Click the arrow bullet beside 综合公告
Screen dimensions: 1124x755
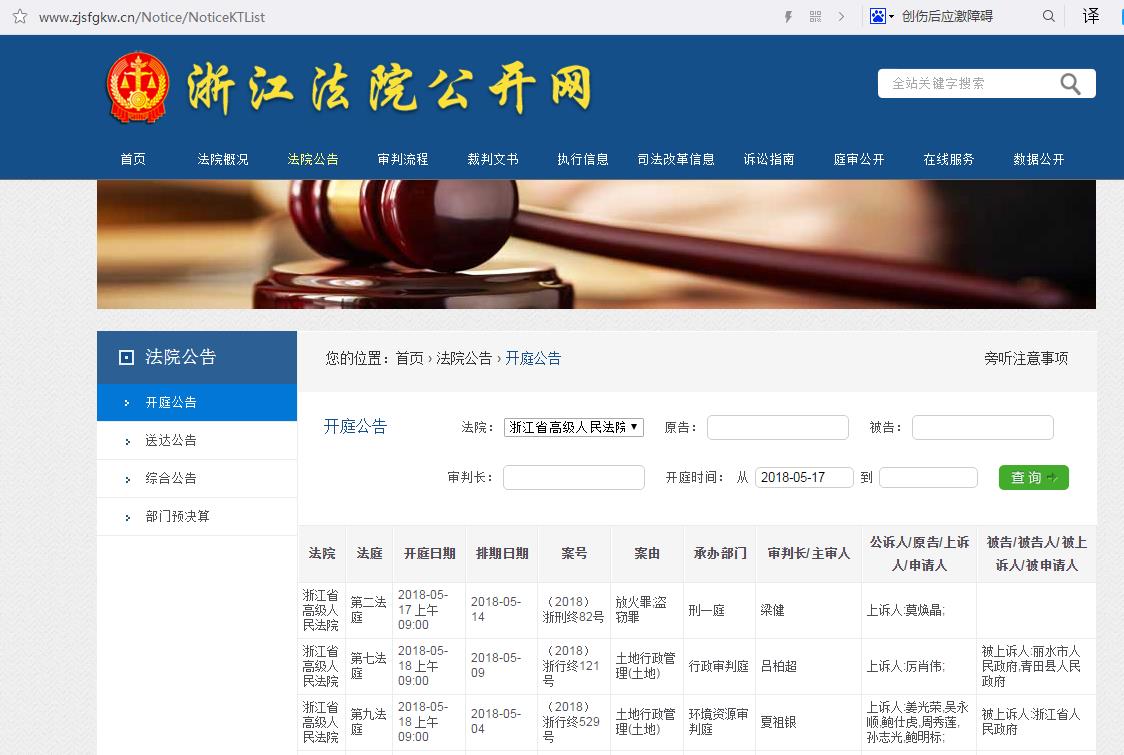(x=128, y=480)
